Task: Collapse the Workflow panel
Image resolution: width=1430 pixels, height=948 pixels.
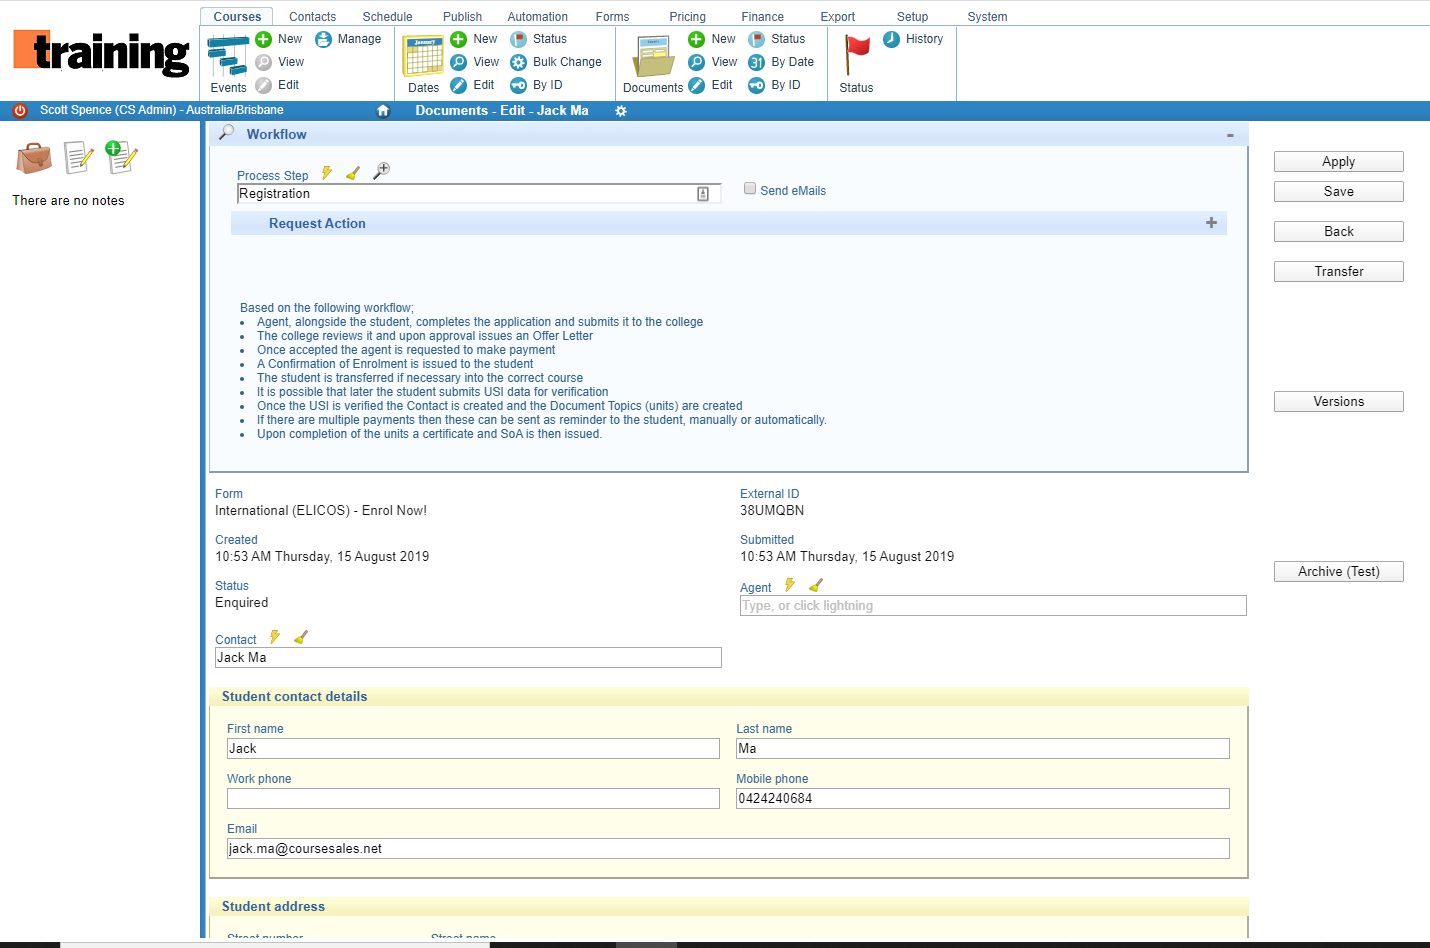Action: pyautogui.click(x=1230, y=135)
